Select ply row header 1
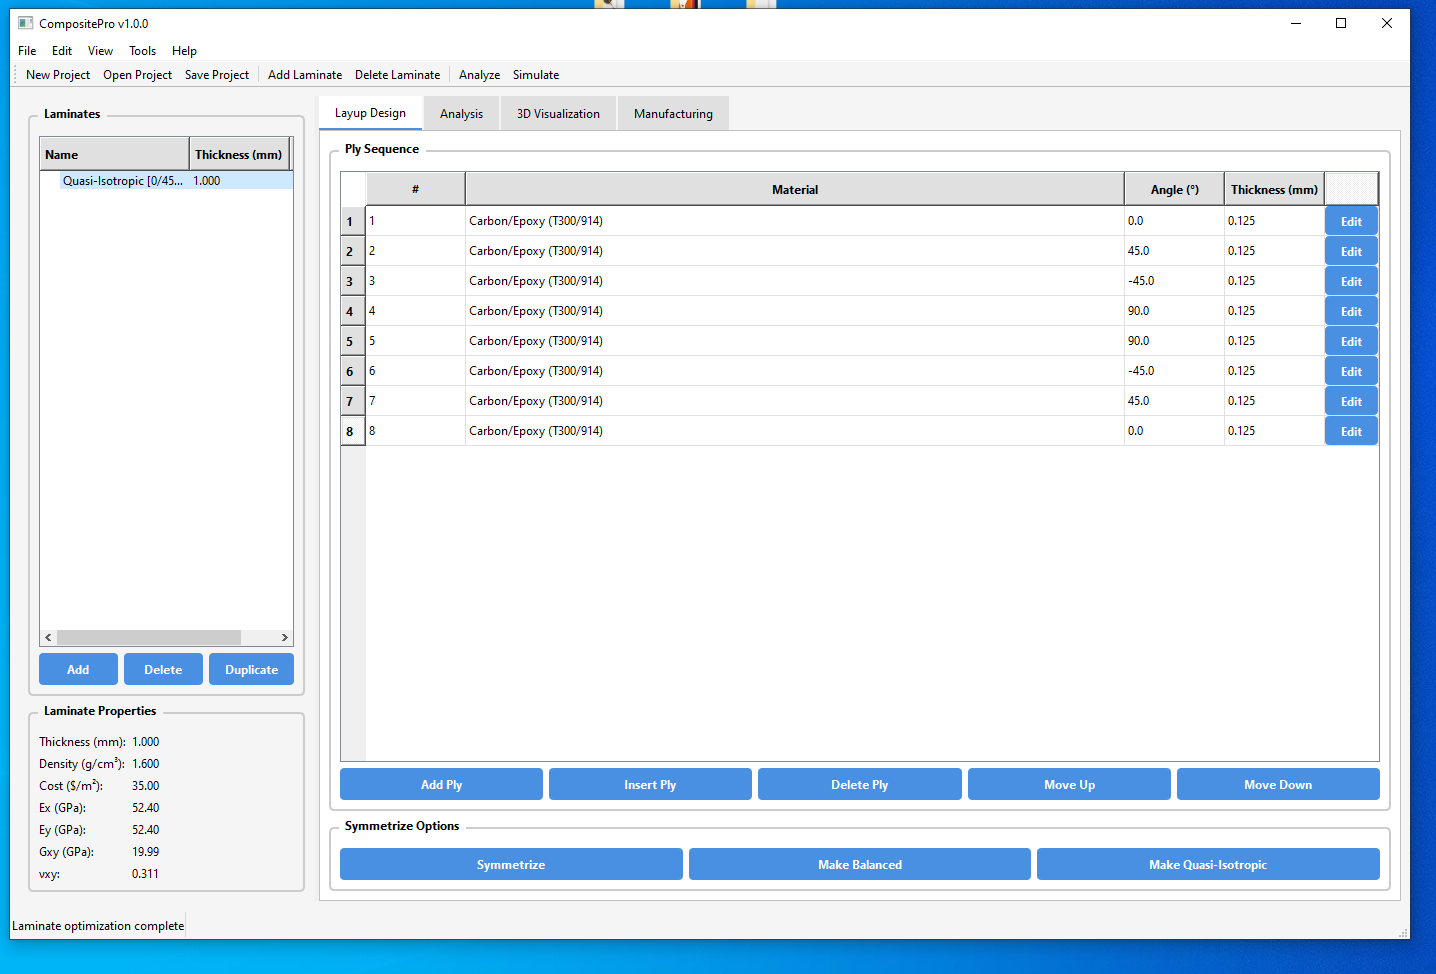The image size is (1436, 974). (353, 221)
